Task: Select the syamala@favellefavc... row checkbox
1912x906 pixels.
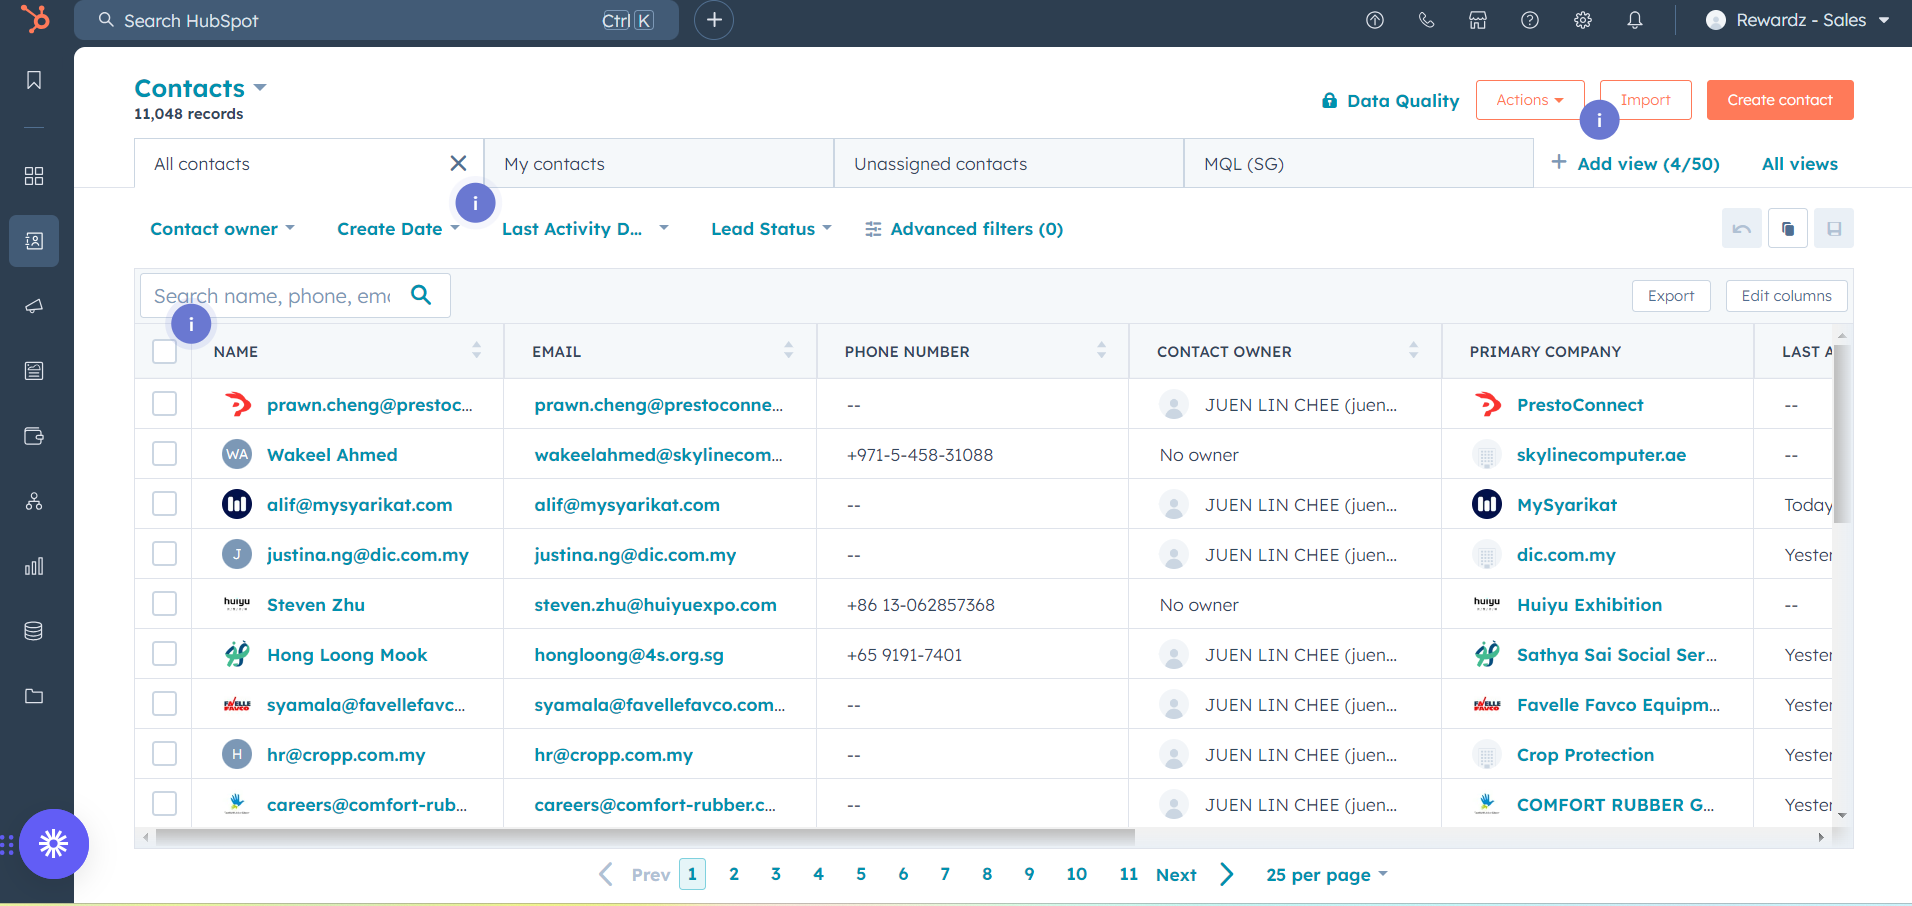Action: [165, 704]
